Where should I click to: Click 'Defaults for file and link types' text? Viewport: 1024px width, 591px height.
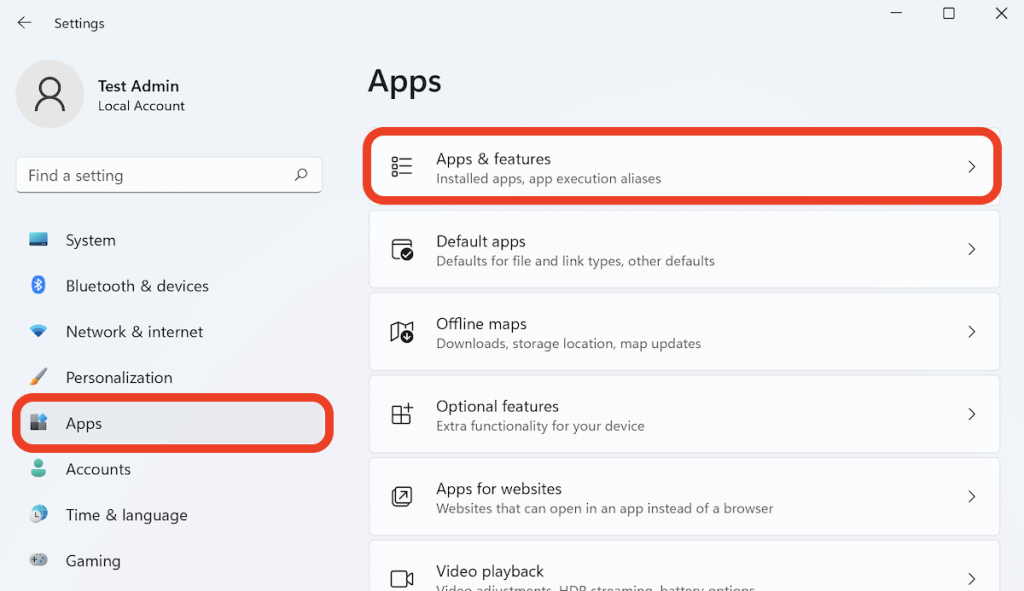click(529, 261)
